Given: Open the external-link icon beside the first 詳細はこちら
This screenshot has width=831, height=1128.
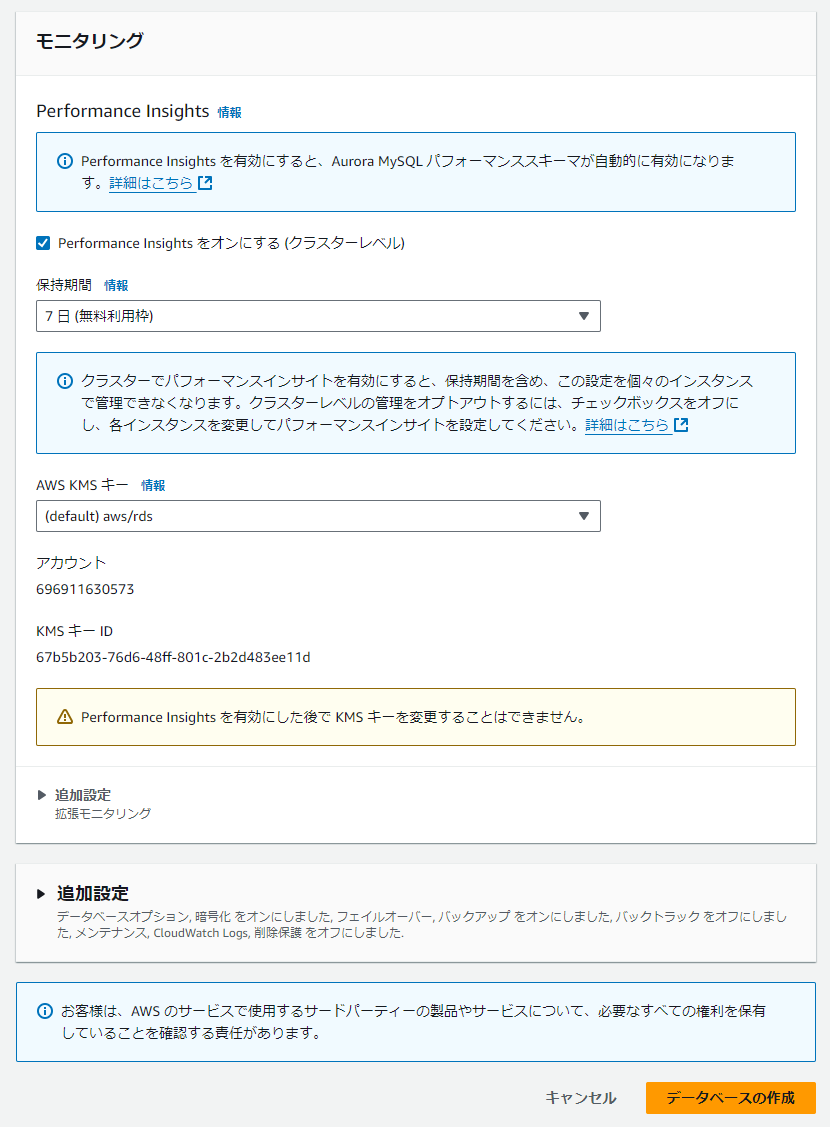Looking at the screenshot, I should (205, 183).
